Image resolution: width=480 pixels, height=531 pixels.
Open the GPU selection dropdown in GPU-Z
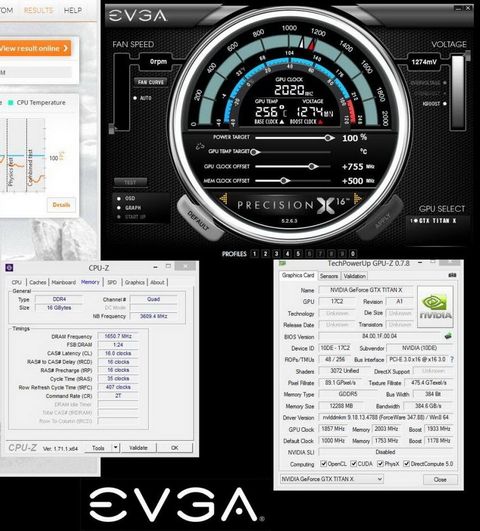point(332,479)
